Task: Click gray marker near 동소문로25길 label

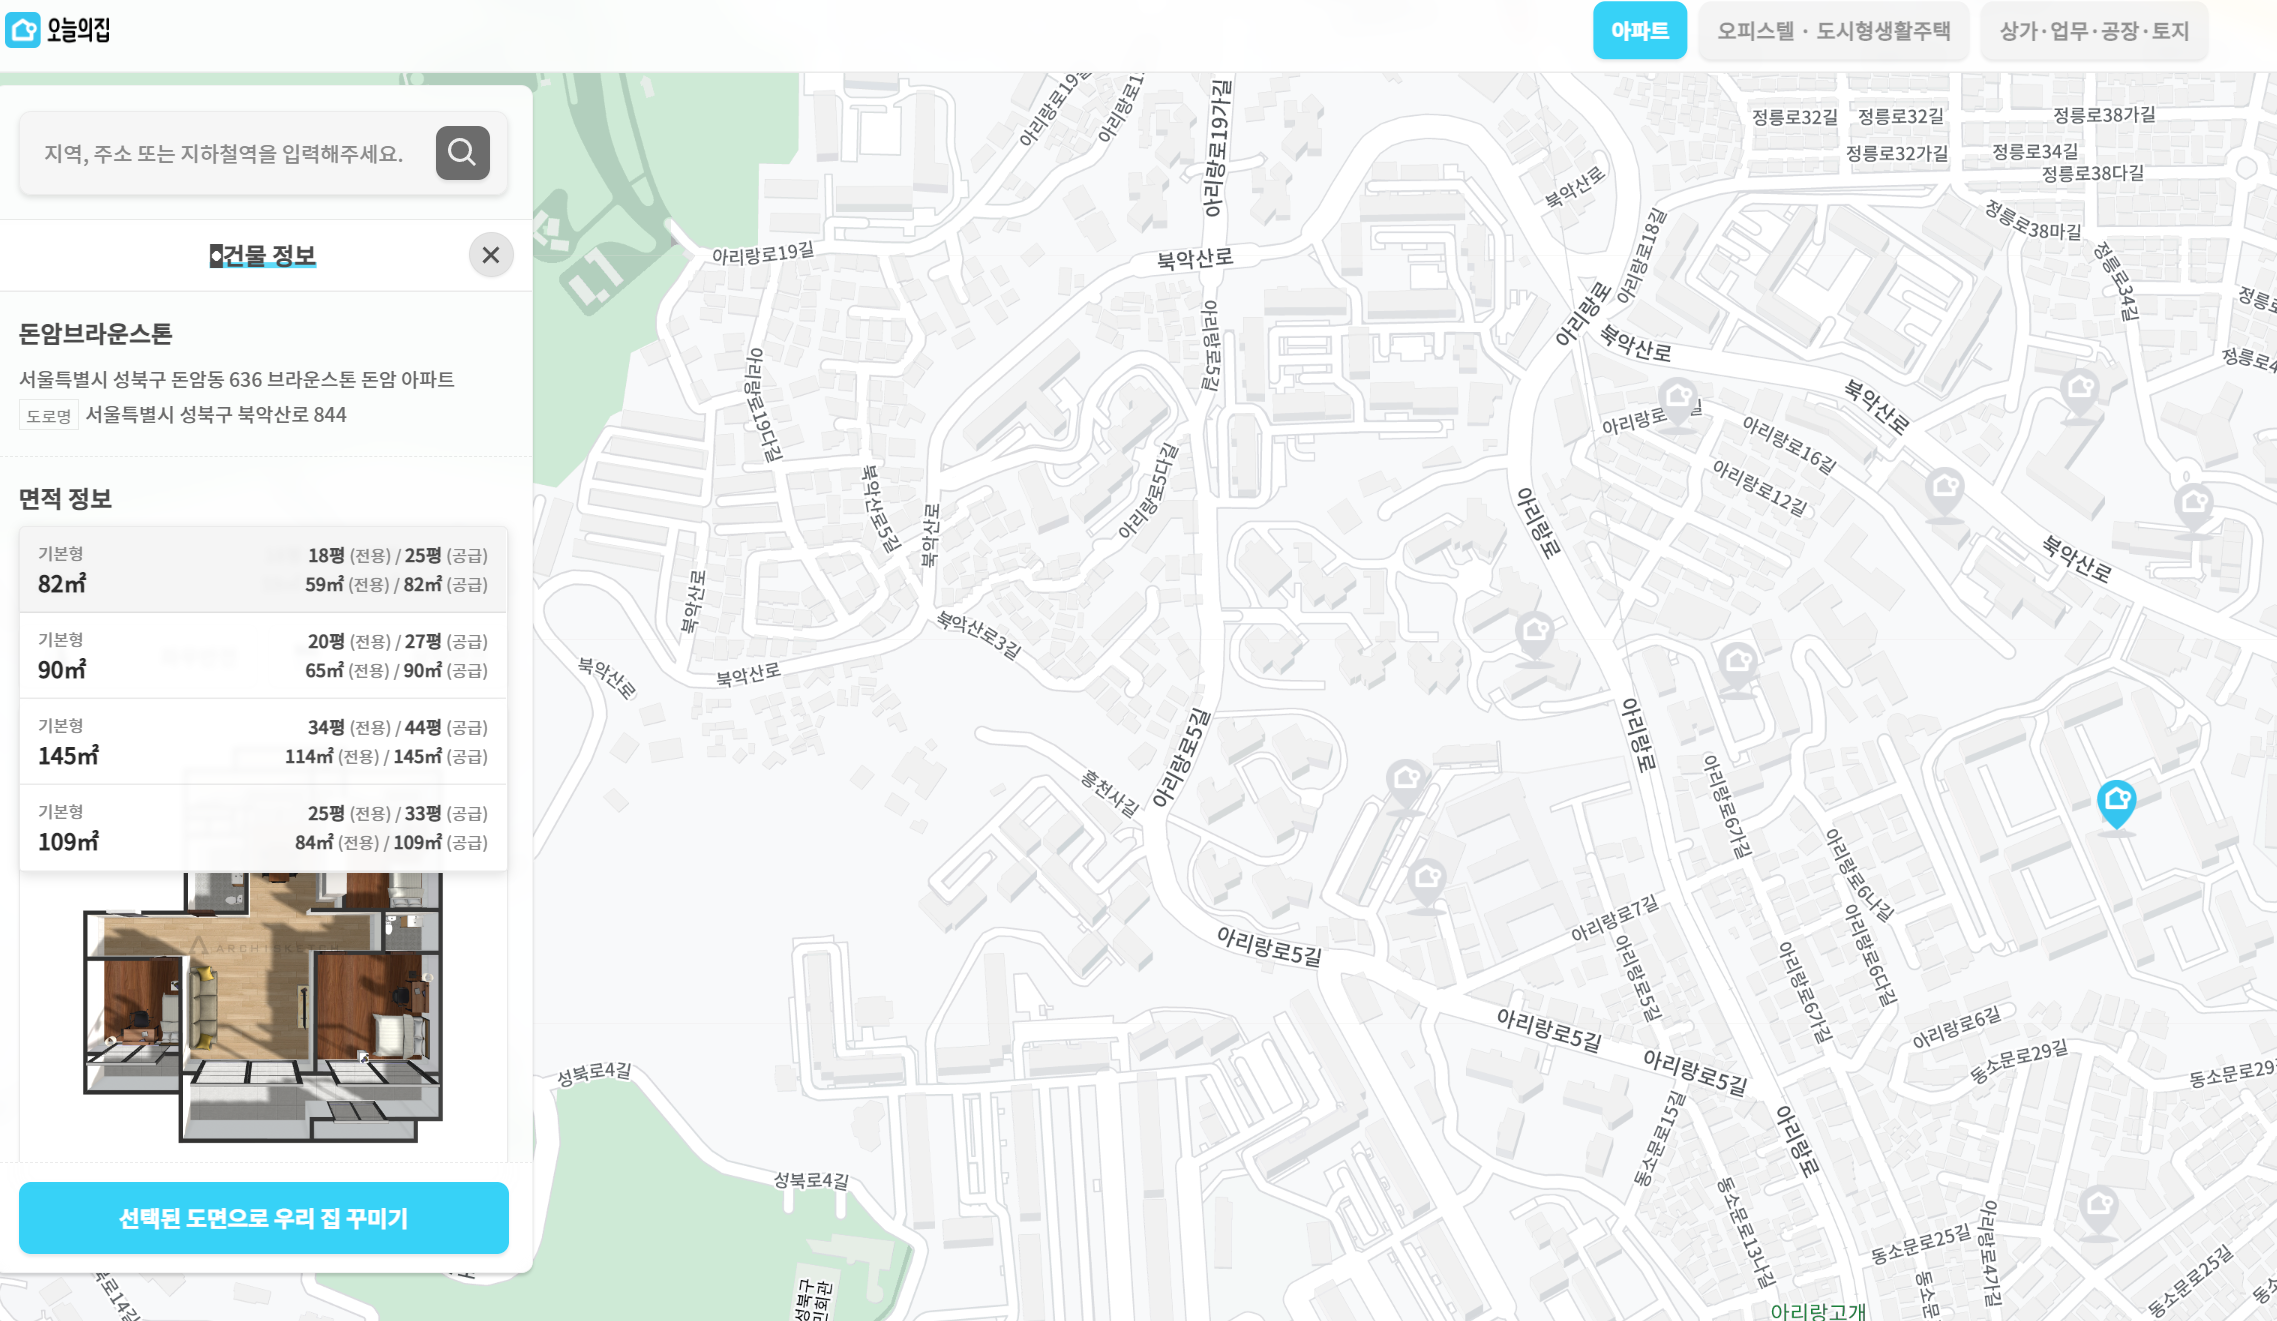Action: pyautogui.click(x=2099, y=1210)
